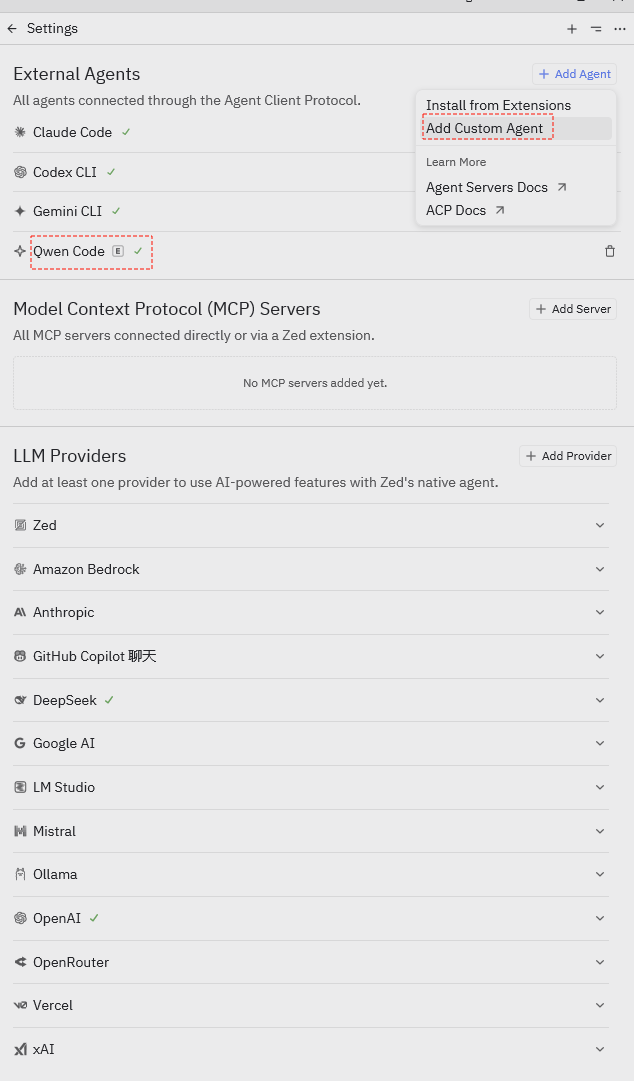Click the Claude Code agent name
Screen dimensions: 634x1081
point(72,132)
